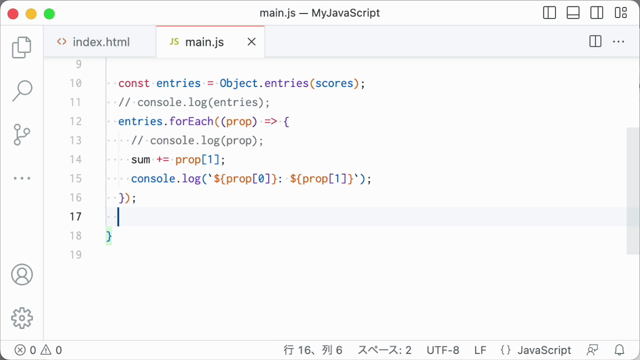This screenshot has width=640, height=360.
Task: Change indentation via スペース: 2
Action: (x=384, y=350)
